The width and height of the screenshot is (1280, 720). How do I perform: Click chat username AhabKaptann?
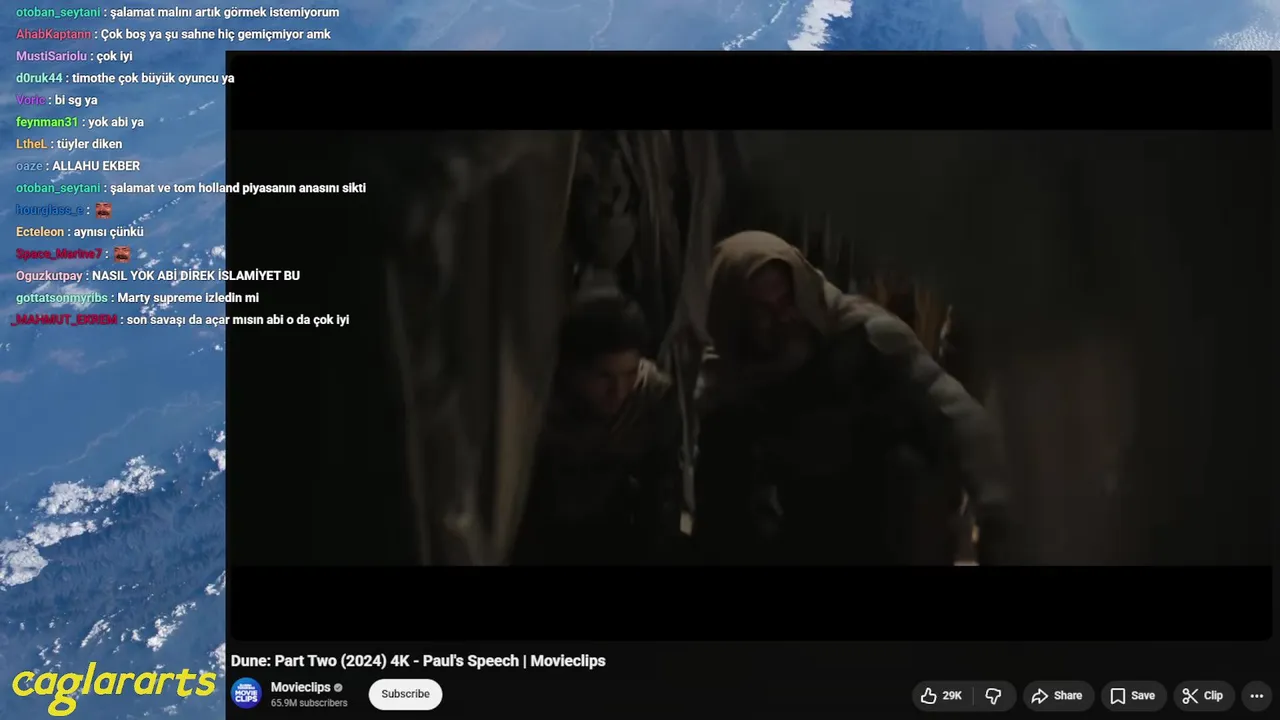[53, 34]
